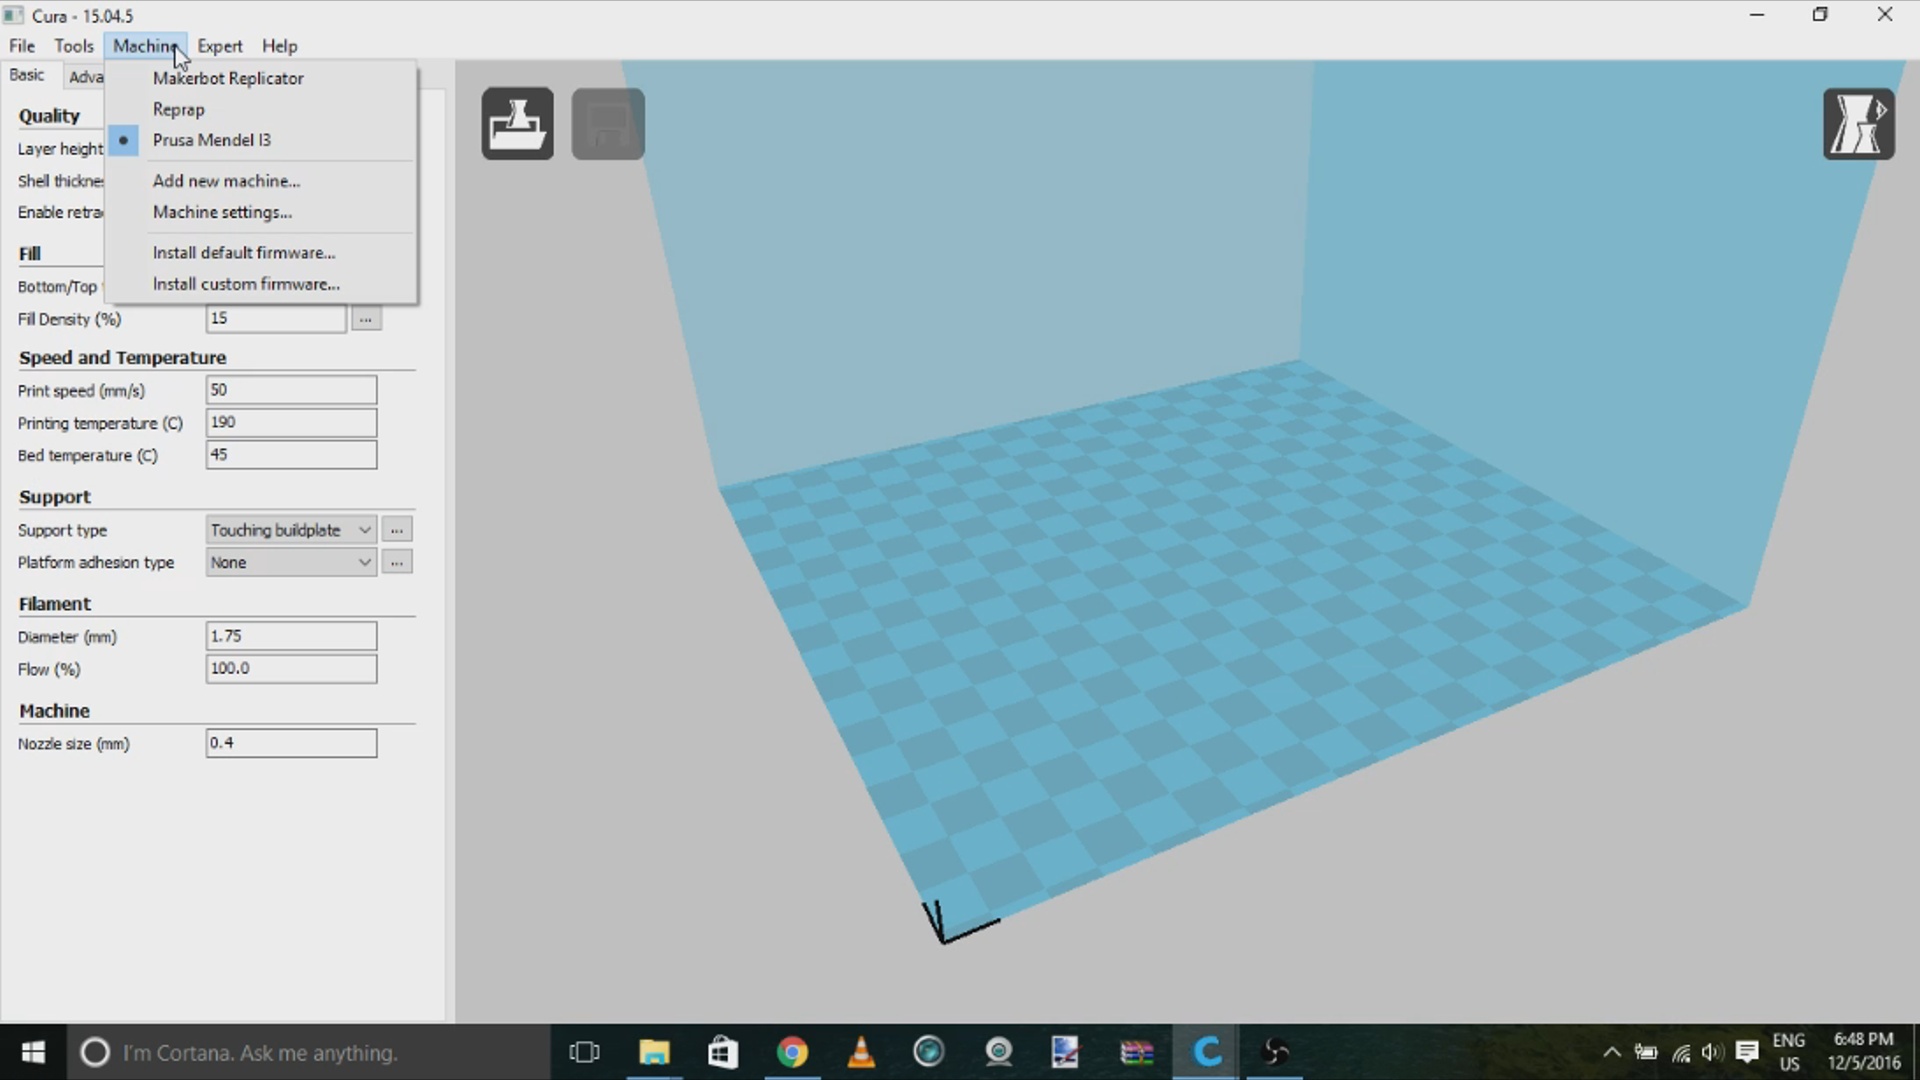The height and width of the screenshot is (1080, 1920).
Task: Click Install custom firmware... entry
Action: [246, 284]
